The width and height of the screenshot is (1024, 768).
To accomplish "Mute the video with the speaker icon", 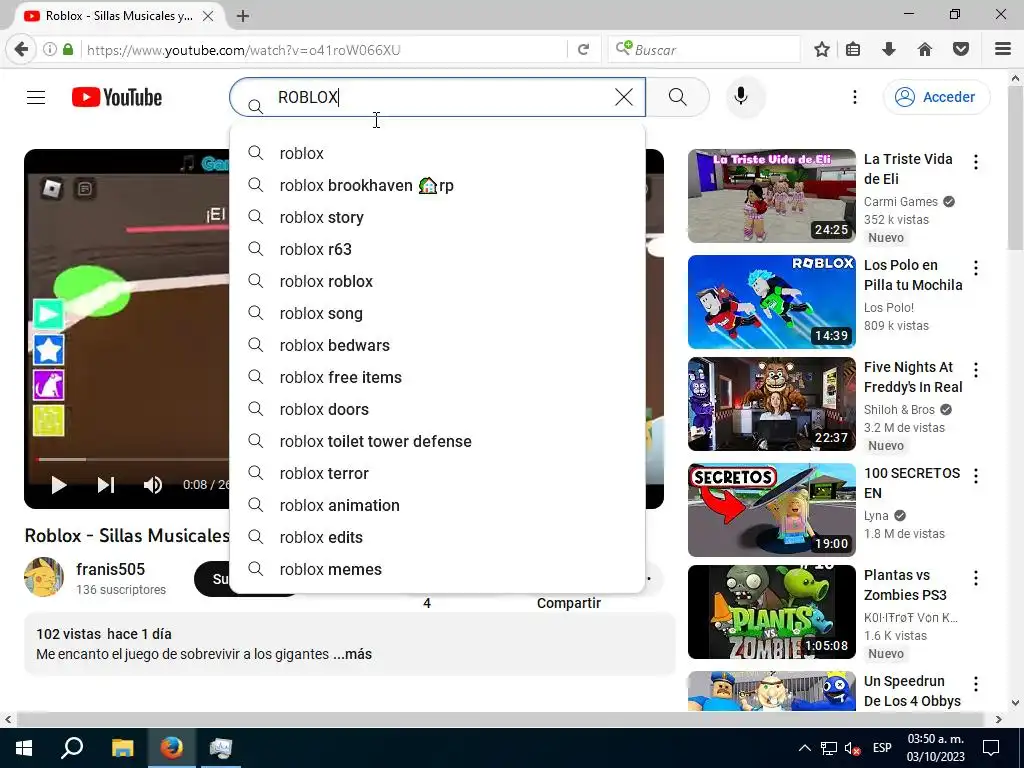I will coord(153,485).
